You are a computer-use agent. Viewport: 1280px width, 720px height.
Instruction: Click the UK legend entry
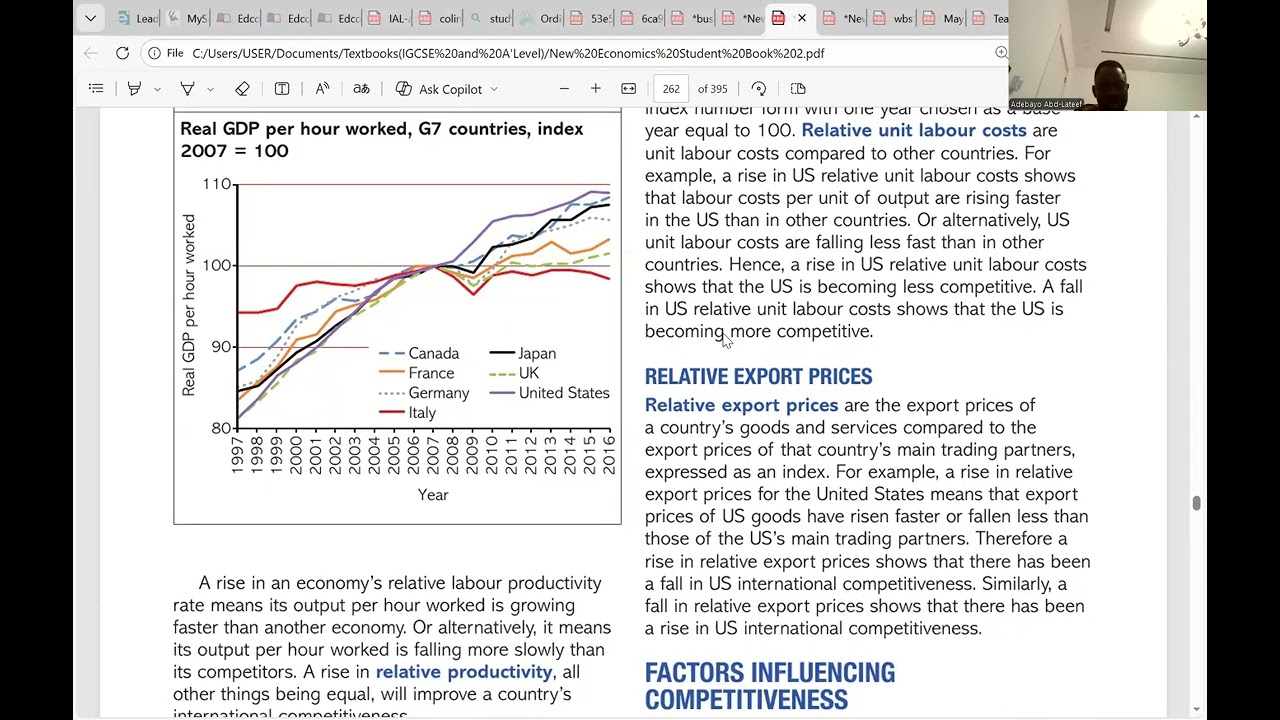514,373
